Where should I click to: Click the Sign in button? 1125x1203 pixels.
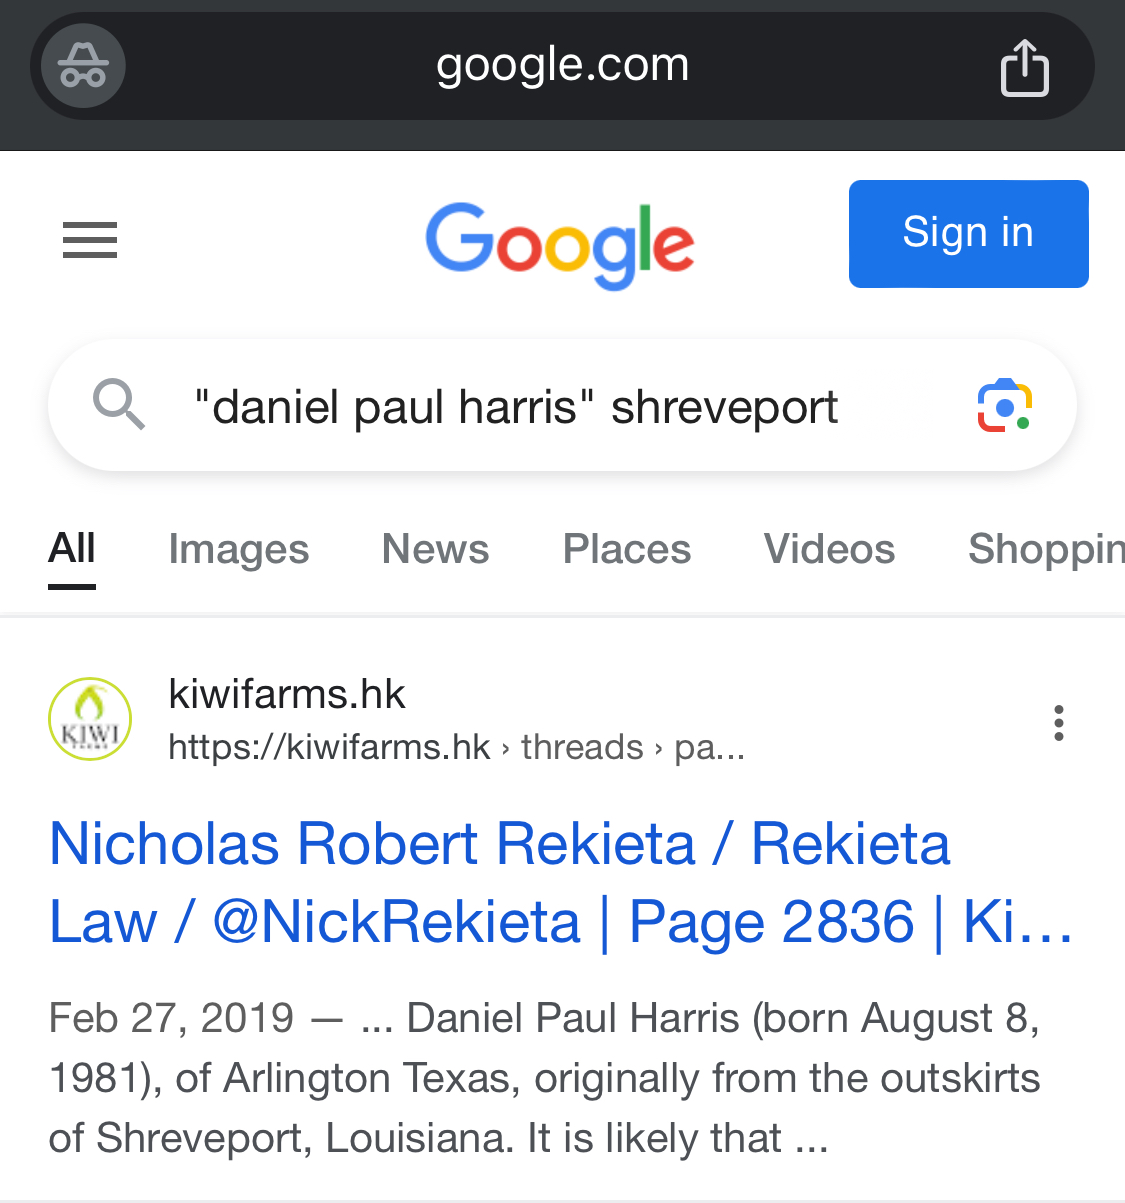pyautogui.click(x=969, y=234)
